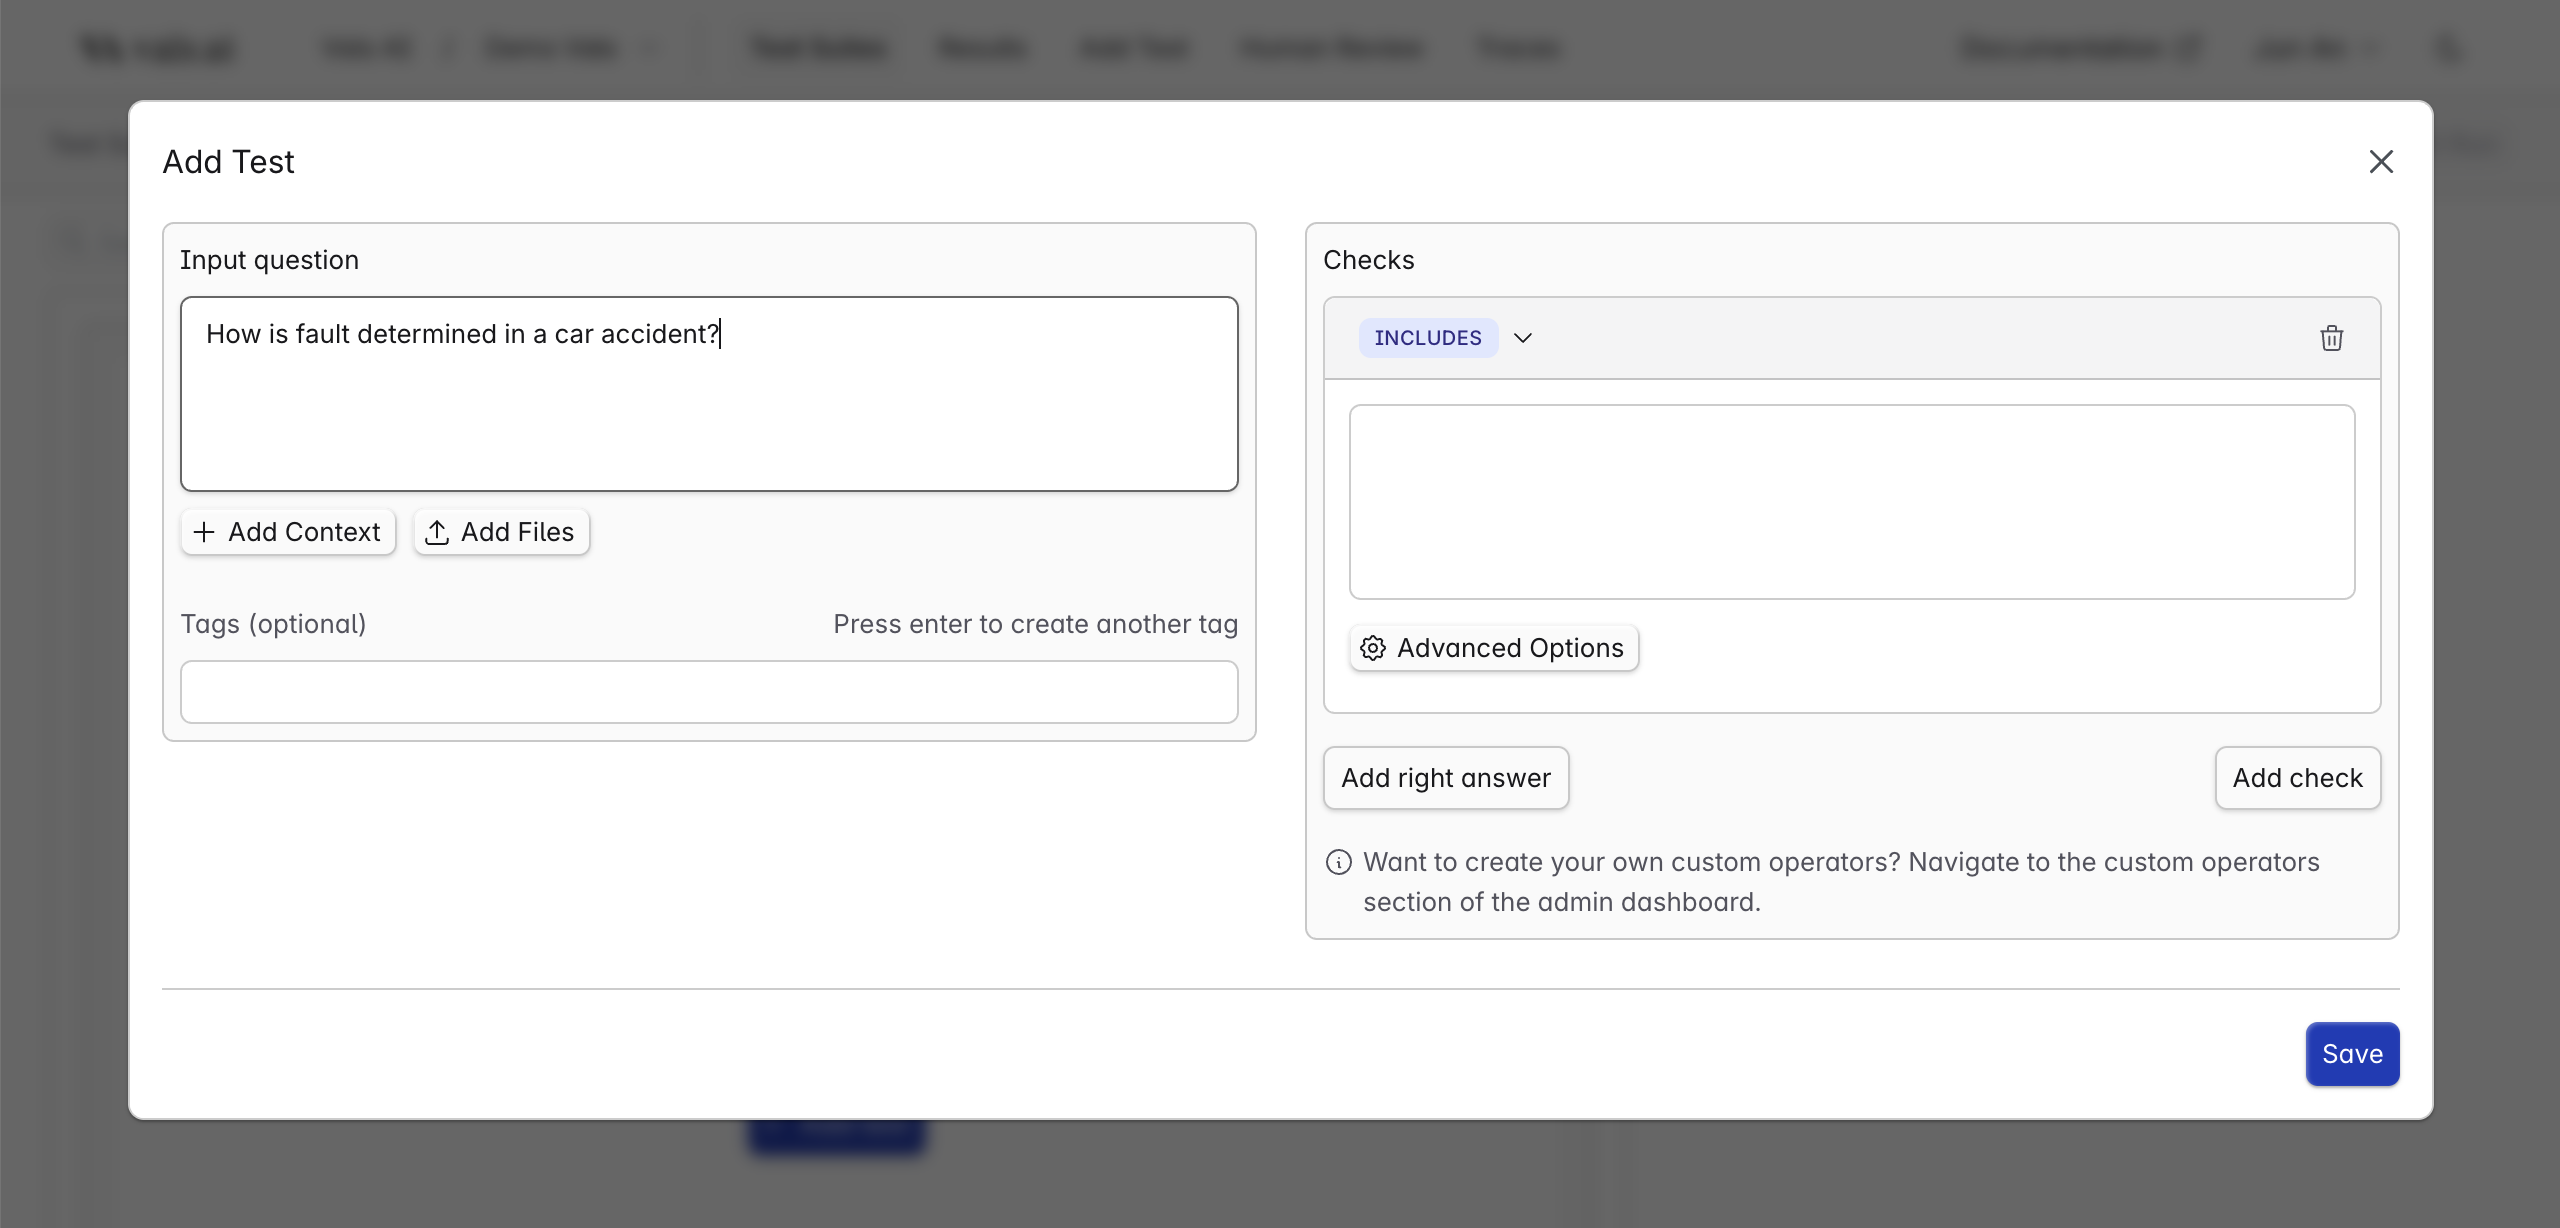Screen dimensions: 2560x1228
Task: Click the INCLUDES check value text box
Action: [1851, 501]
